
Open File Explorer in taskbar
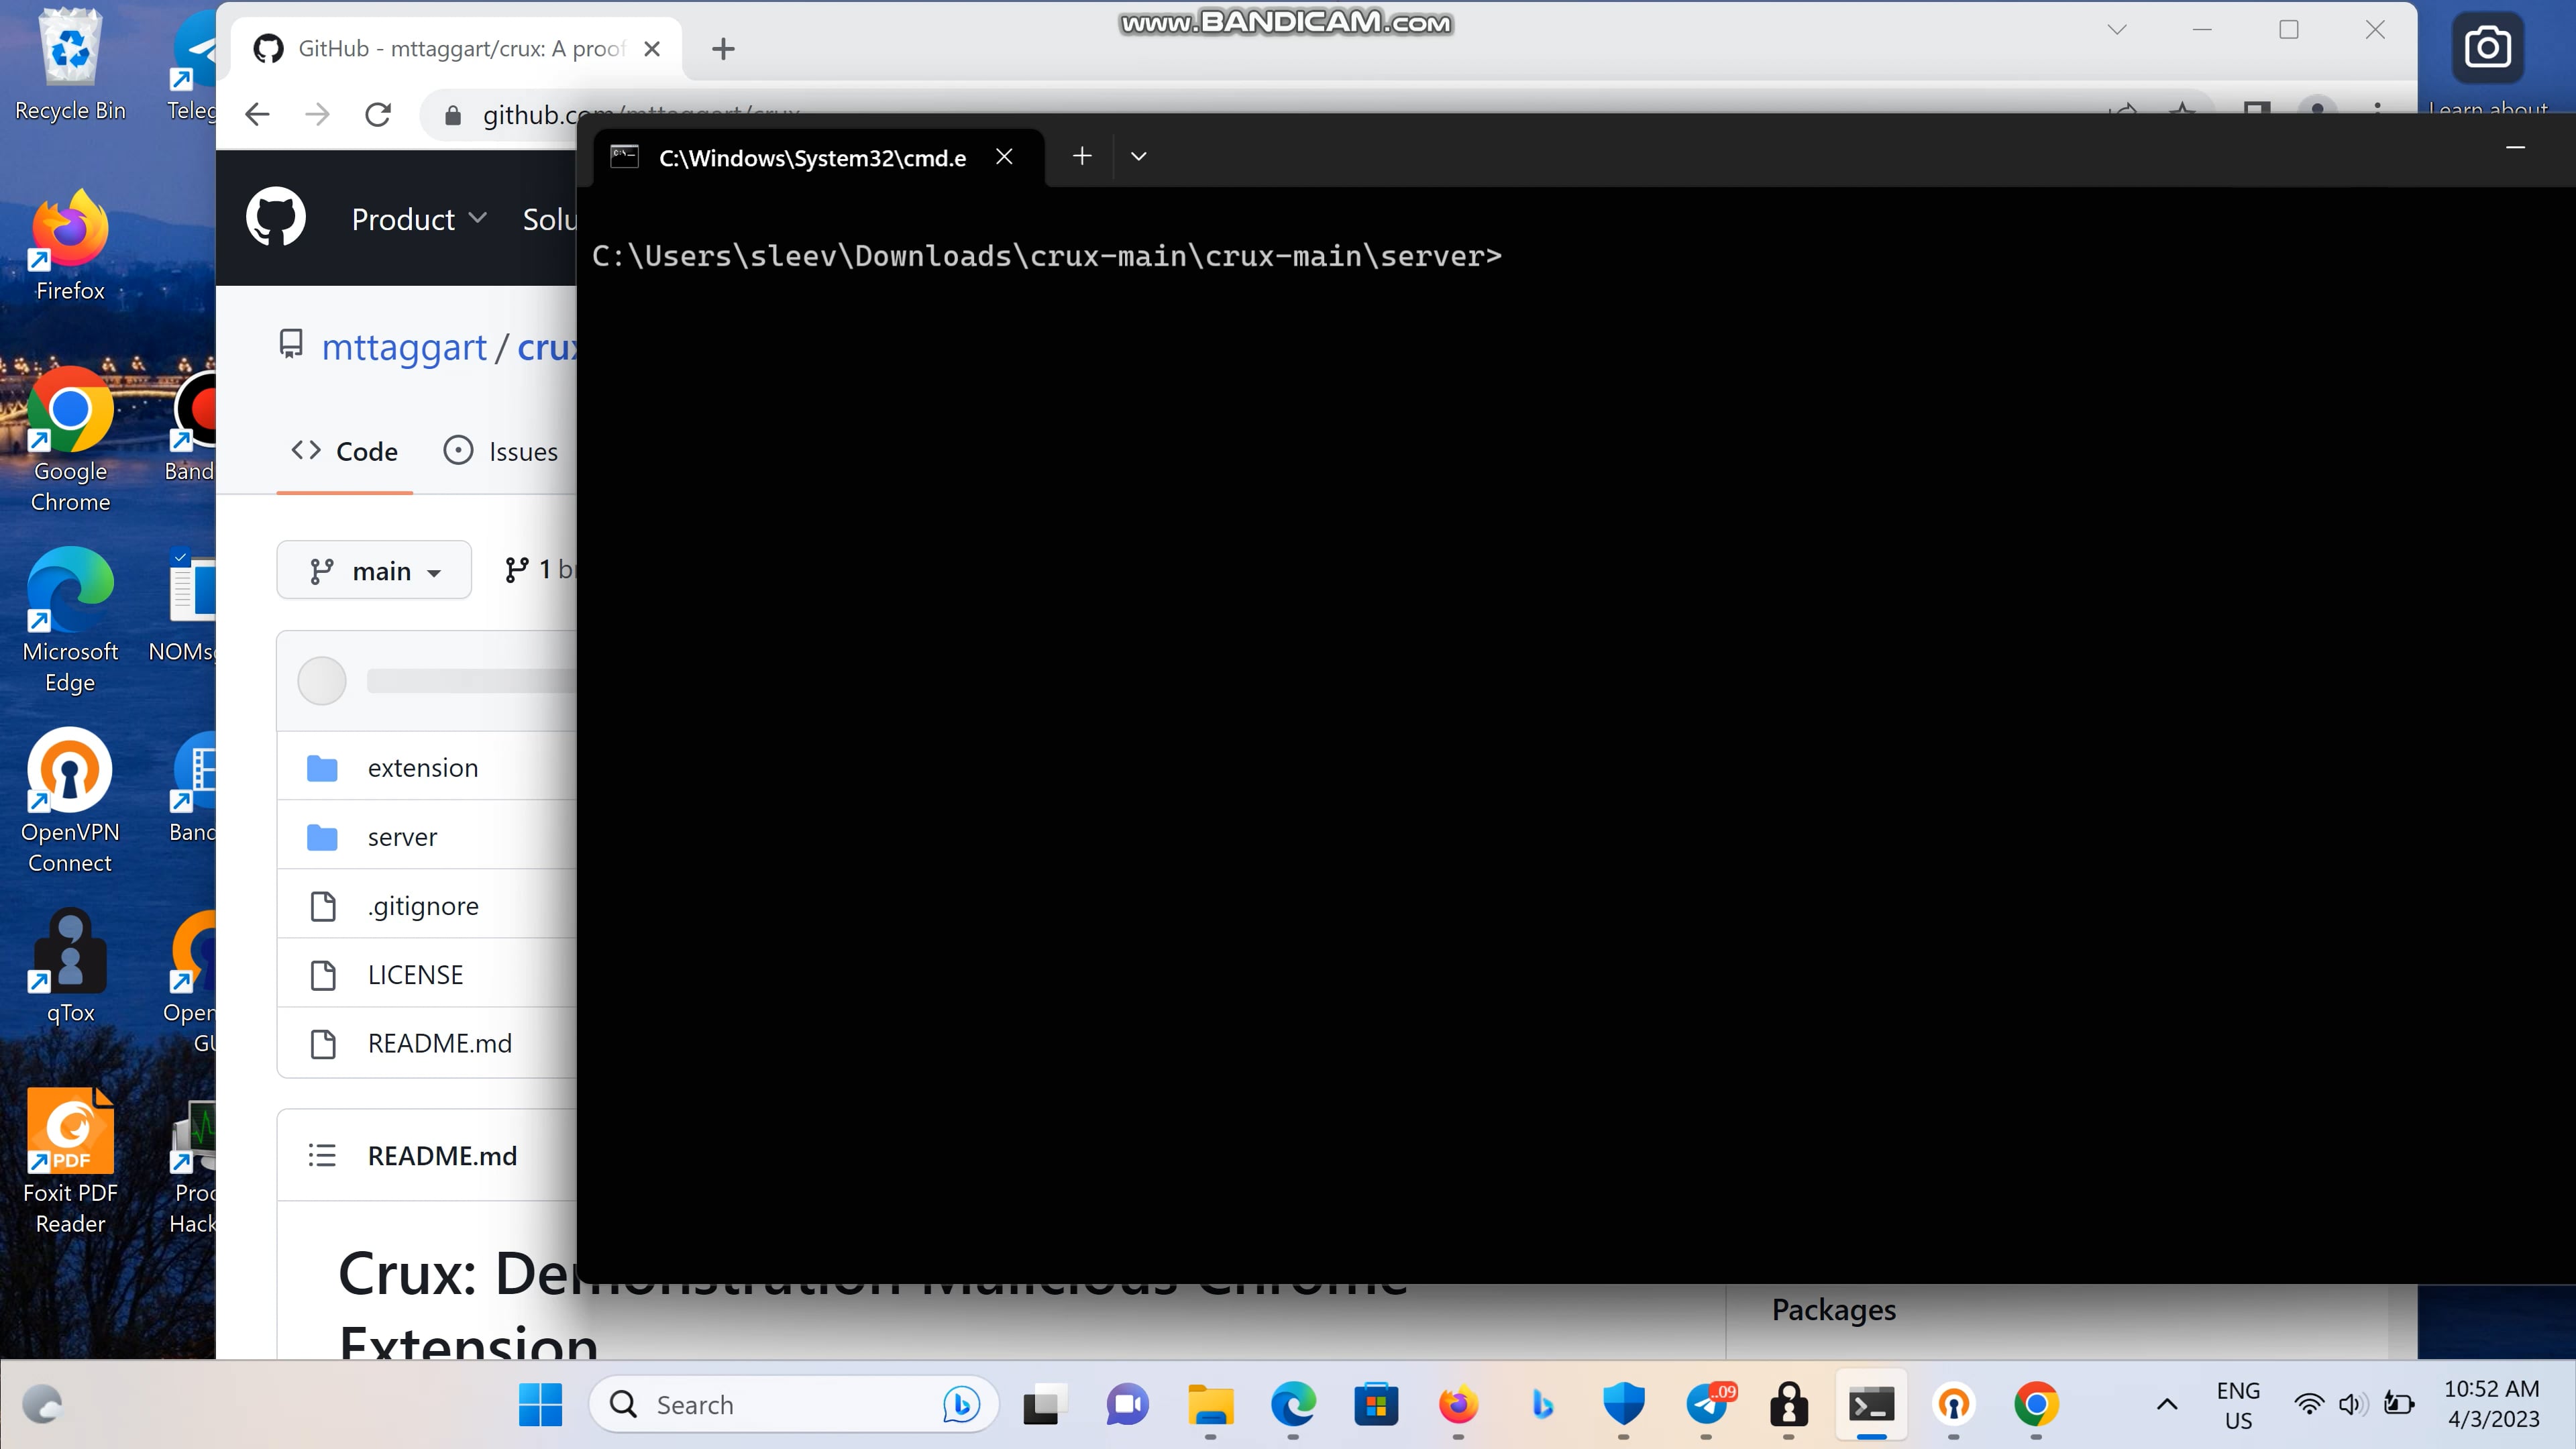(1210, 1405)
